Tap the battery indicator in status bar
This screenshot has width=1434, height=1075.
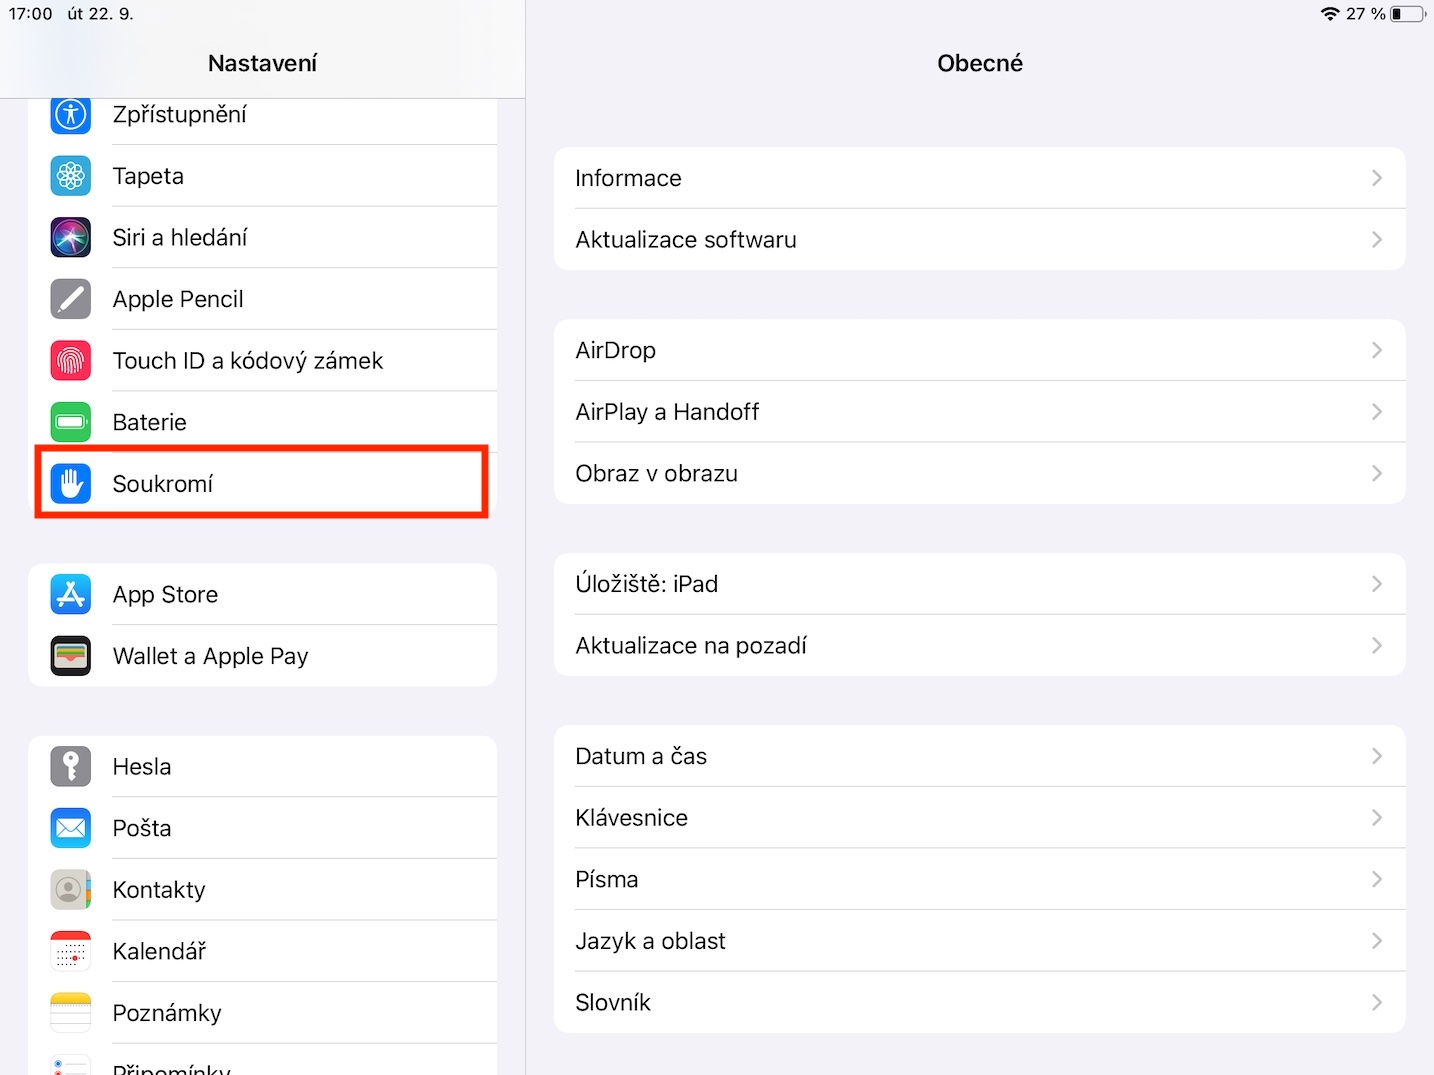tap(1406, 14)
